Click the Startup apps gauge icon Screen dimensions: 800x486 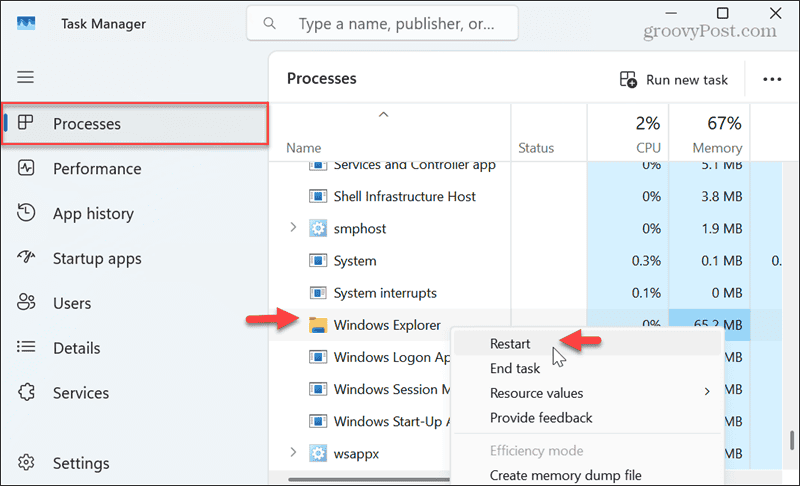tap(26, 257)
